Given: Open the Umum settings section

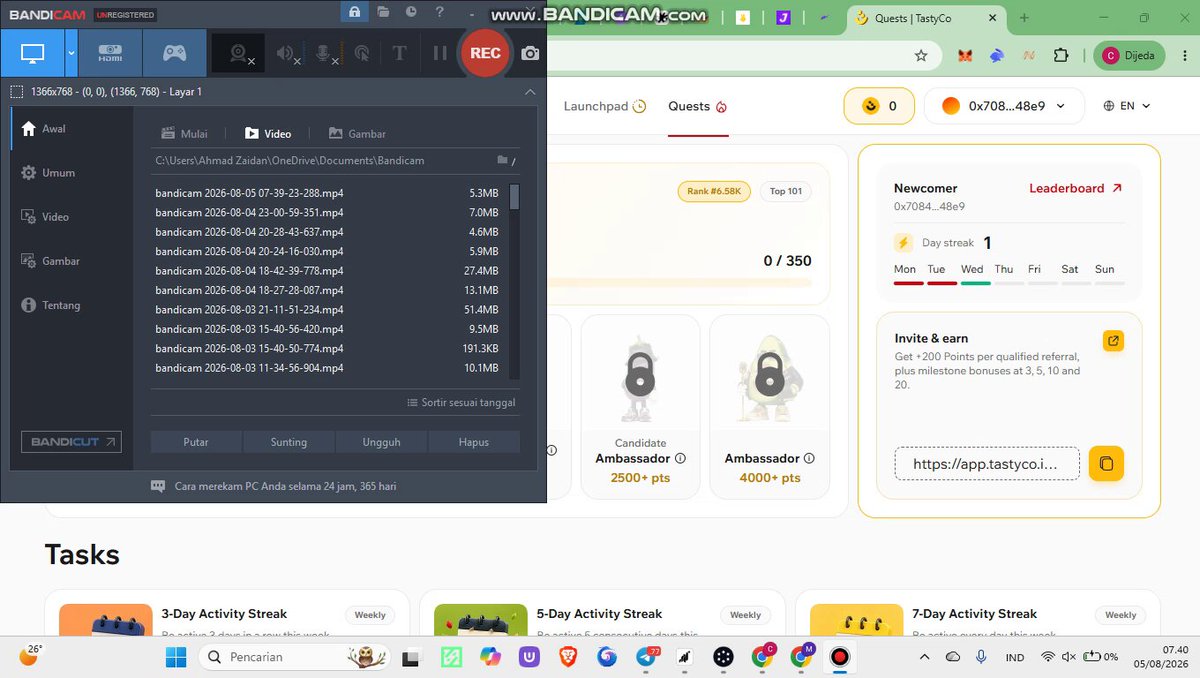Looking at the screenshot, I should point(72,173).
